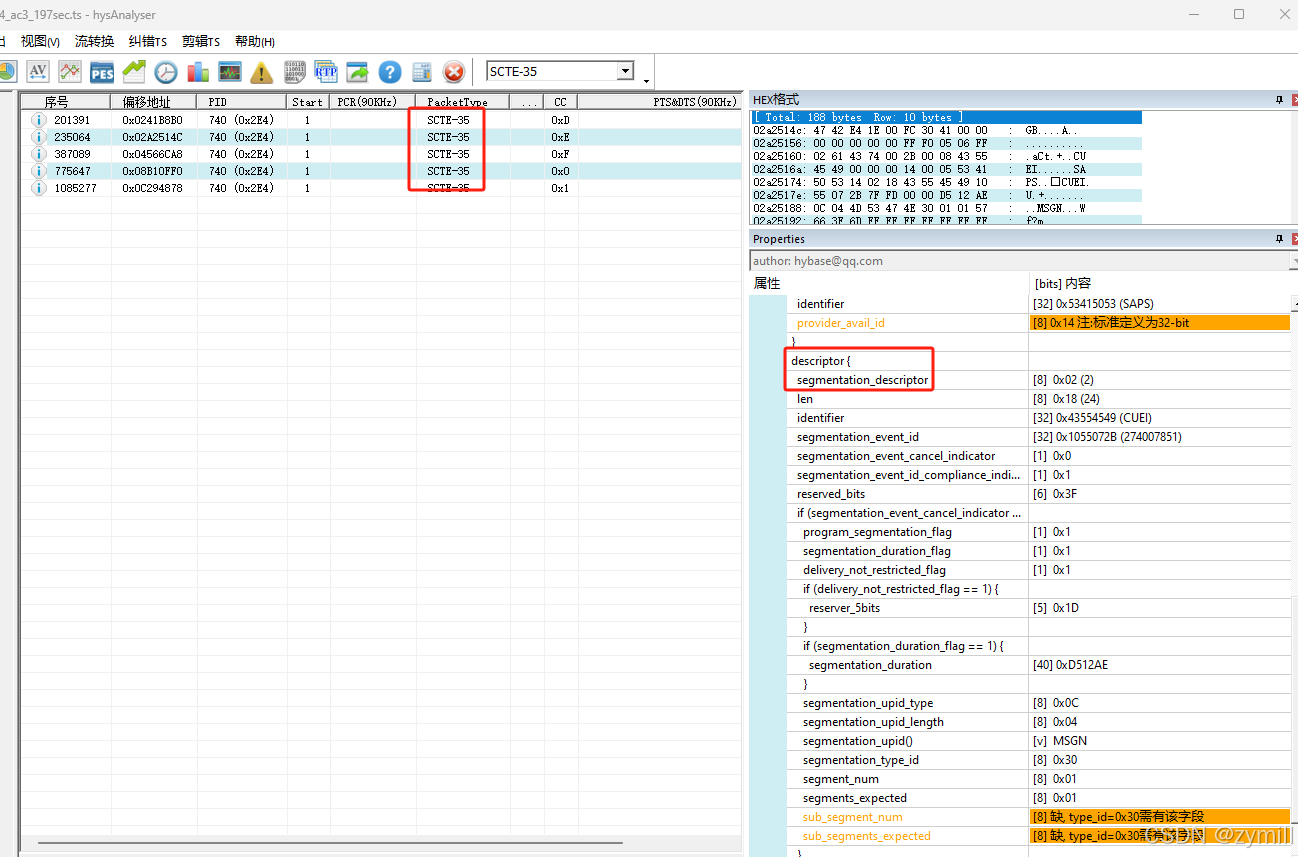Open the SCTE-35 filter combo box

pos(560,71)
